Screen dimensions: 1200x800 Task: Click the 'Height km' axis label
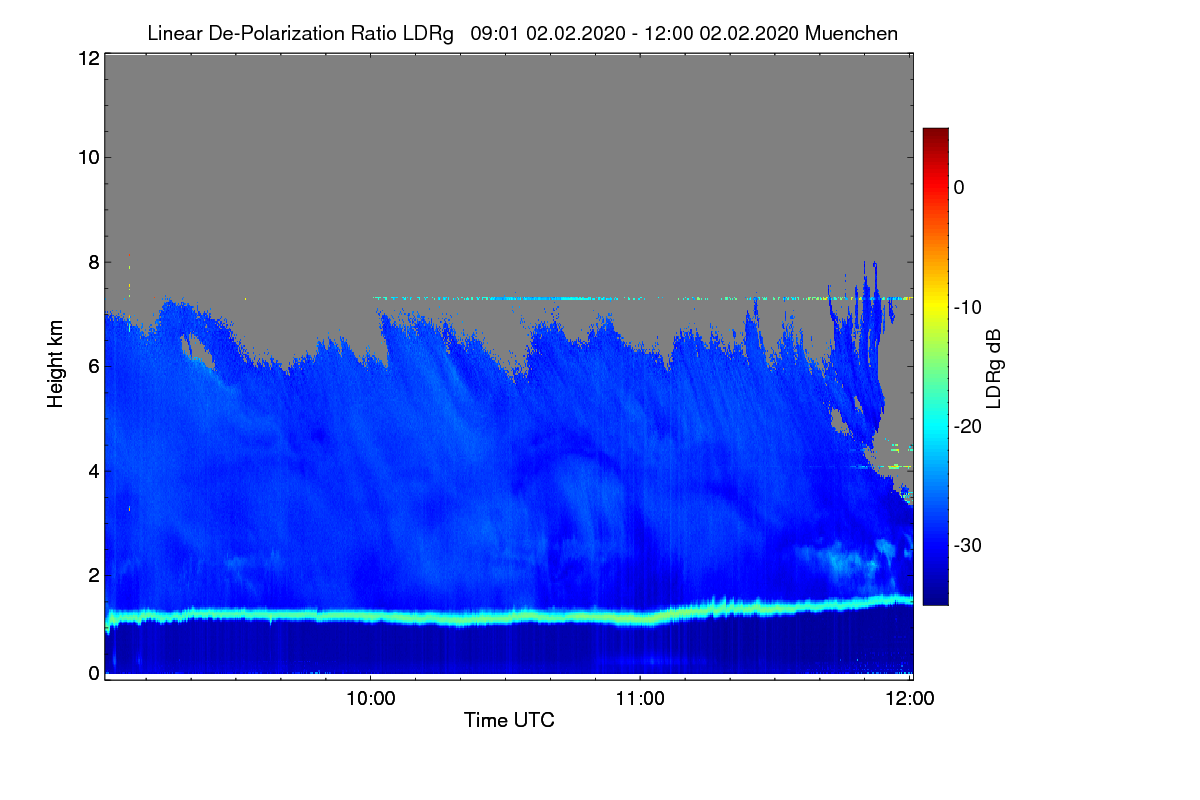(x=55, y=362)
